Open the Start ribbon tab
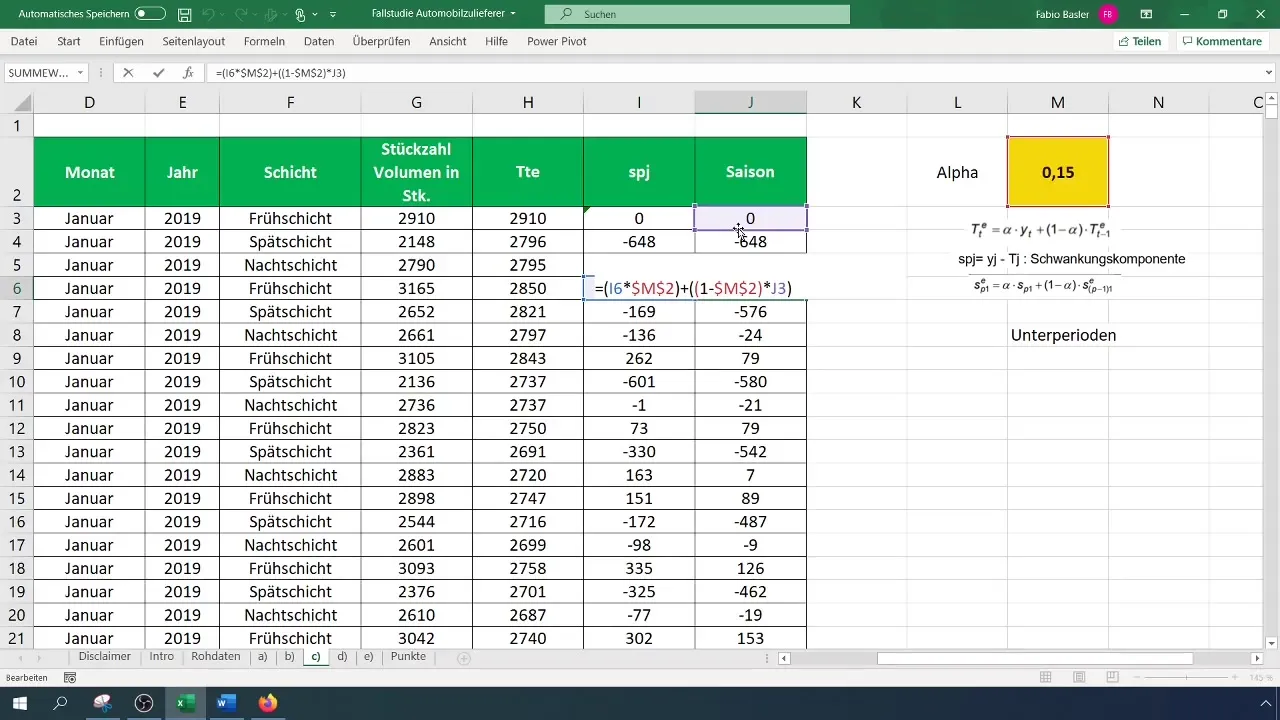1280x720 pixels. coord(69,42)
